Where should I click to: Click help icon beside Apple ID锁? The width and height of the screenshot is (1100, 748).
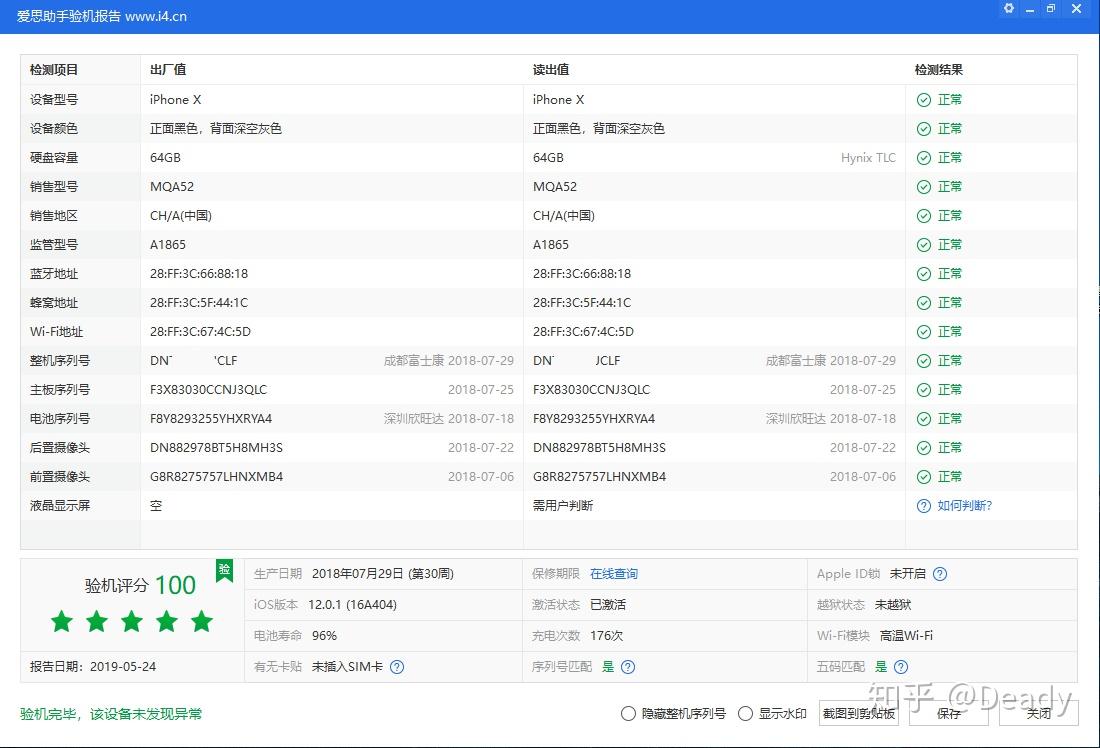tap(940, 574)
